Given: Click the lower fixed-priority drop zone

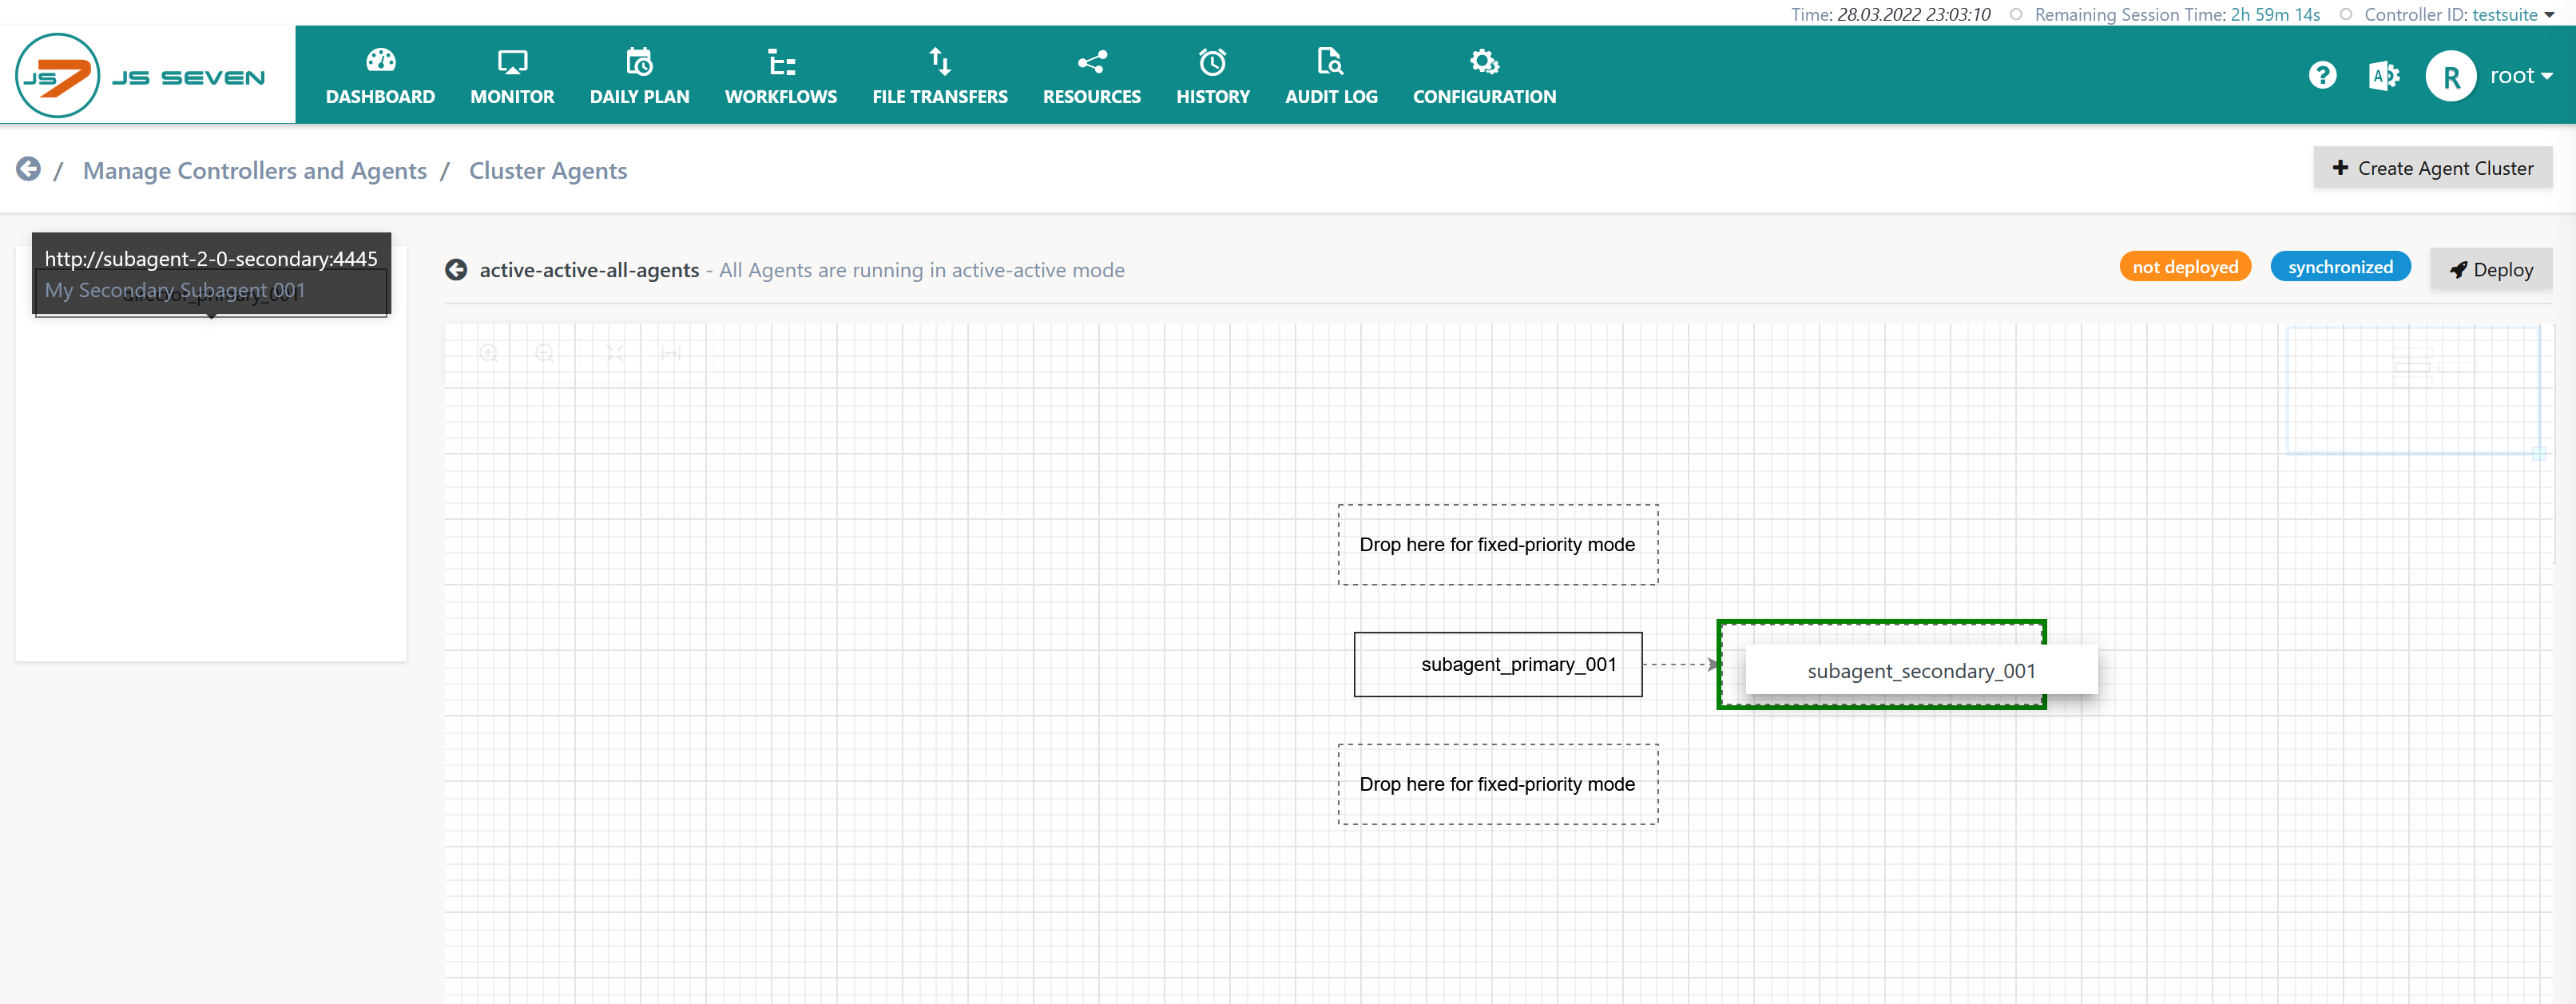Looking at the screenshot, I should [x=1498, y=784].
